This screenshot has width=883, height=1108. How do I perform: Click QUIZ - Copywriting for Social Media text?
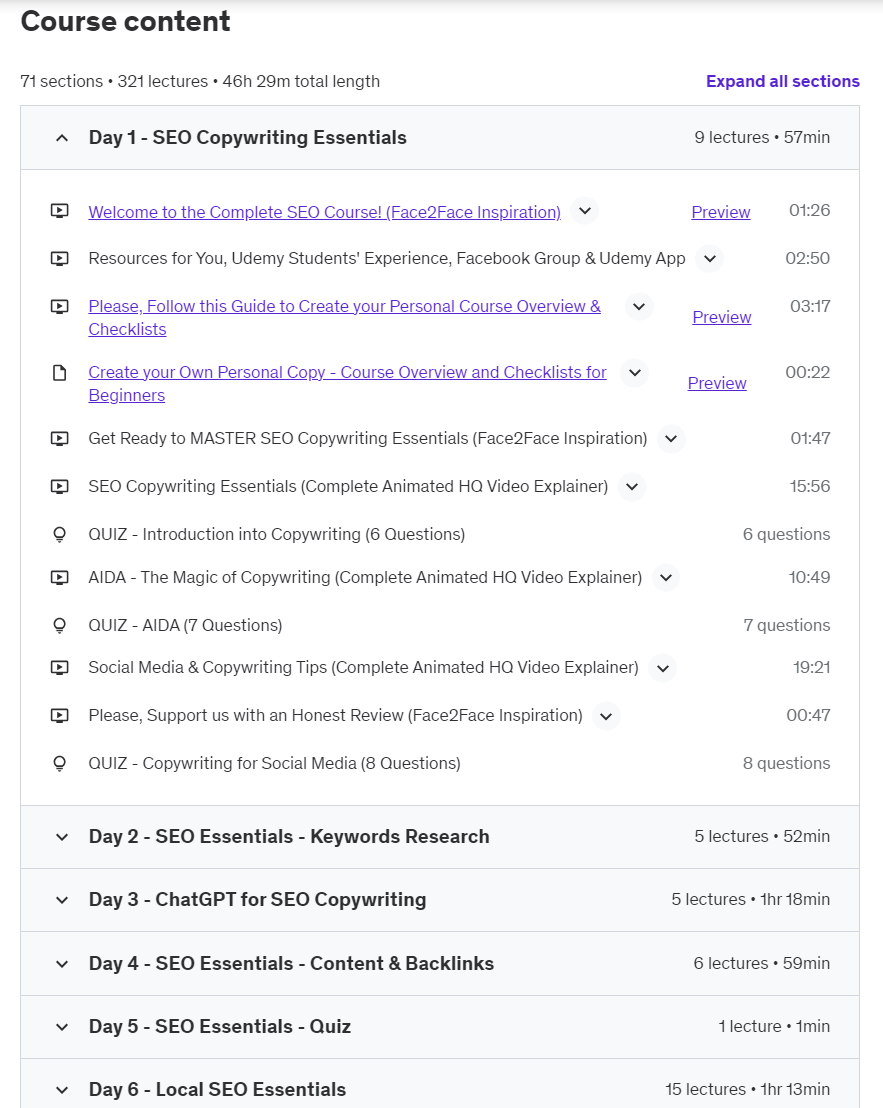tap(274, 763)
